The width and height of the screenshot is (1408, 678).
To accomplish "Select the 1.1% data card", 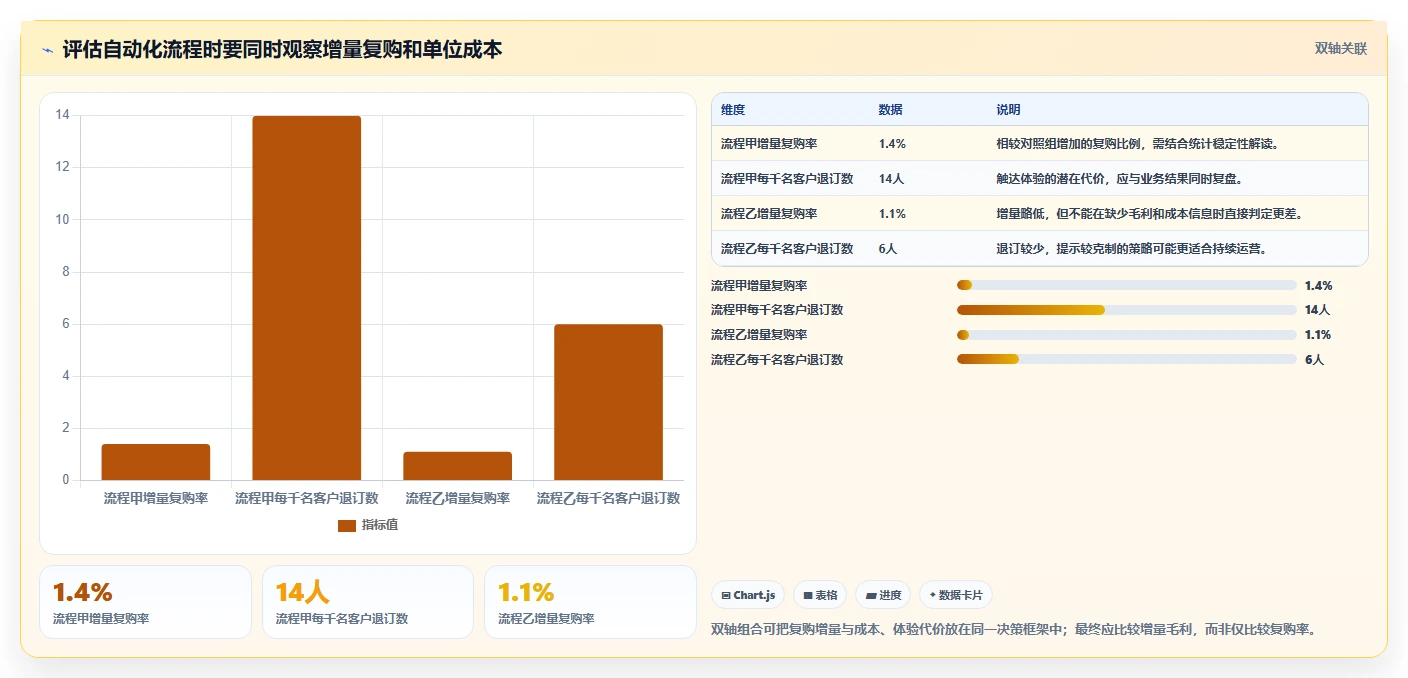I will (x=590, y=602).
